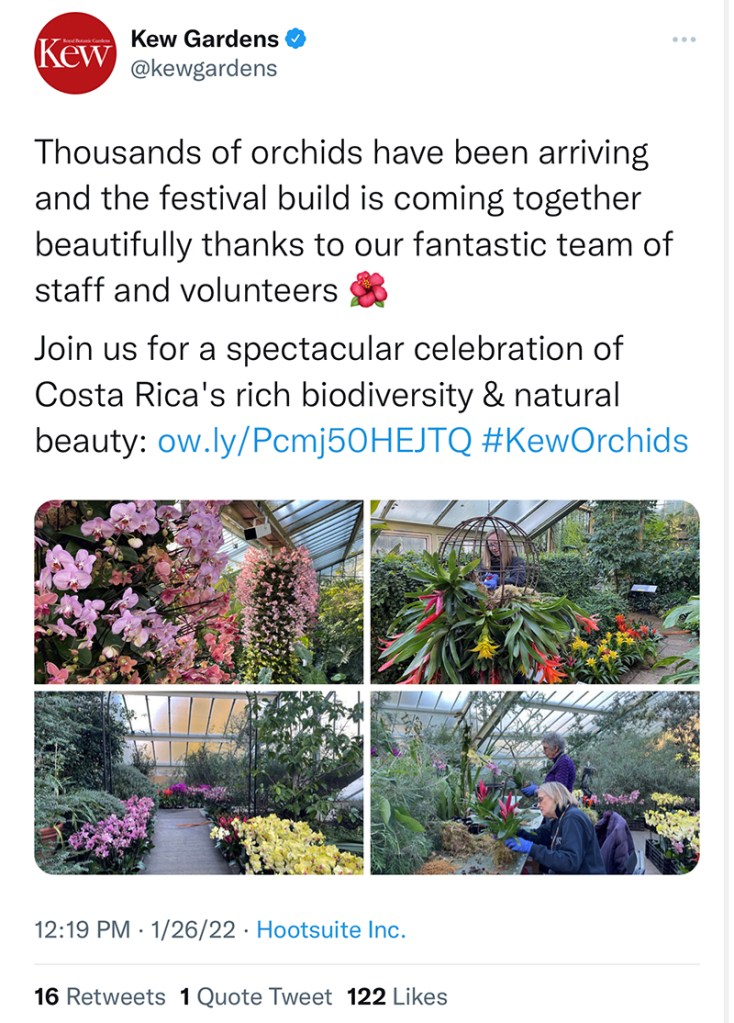View the 16 Retweets list
The width and height of the screenshot is (734, 1023).
[100, 996]
